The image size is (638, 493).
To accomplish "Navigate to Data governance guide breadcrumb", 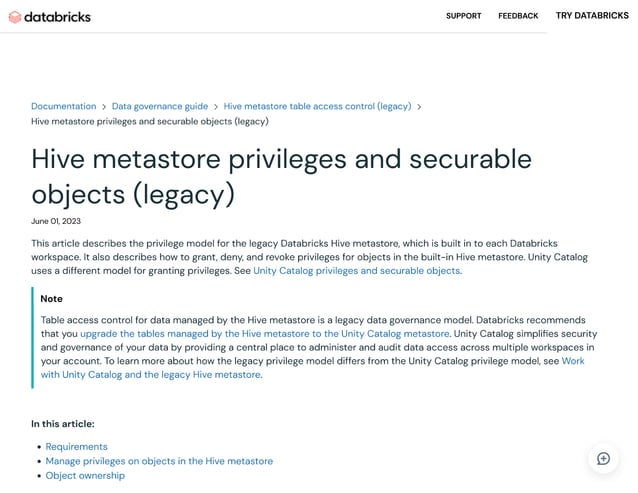I will [x=159, y=106].
